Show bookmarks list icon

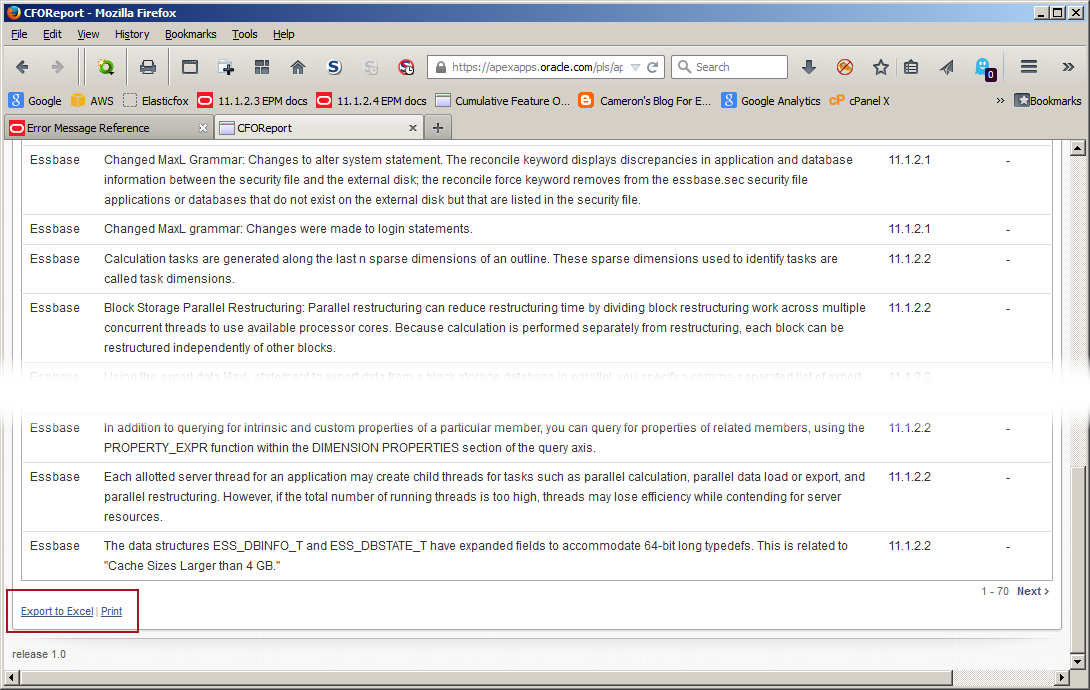[x=911, y=67]
